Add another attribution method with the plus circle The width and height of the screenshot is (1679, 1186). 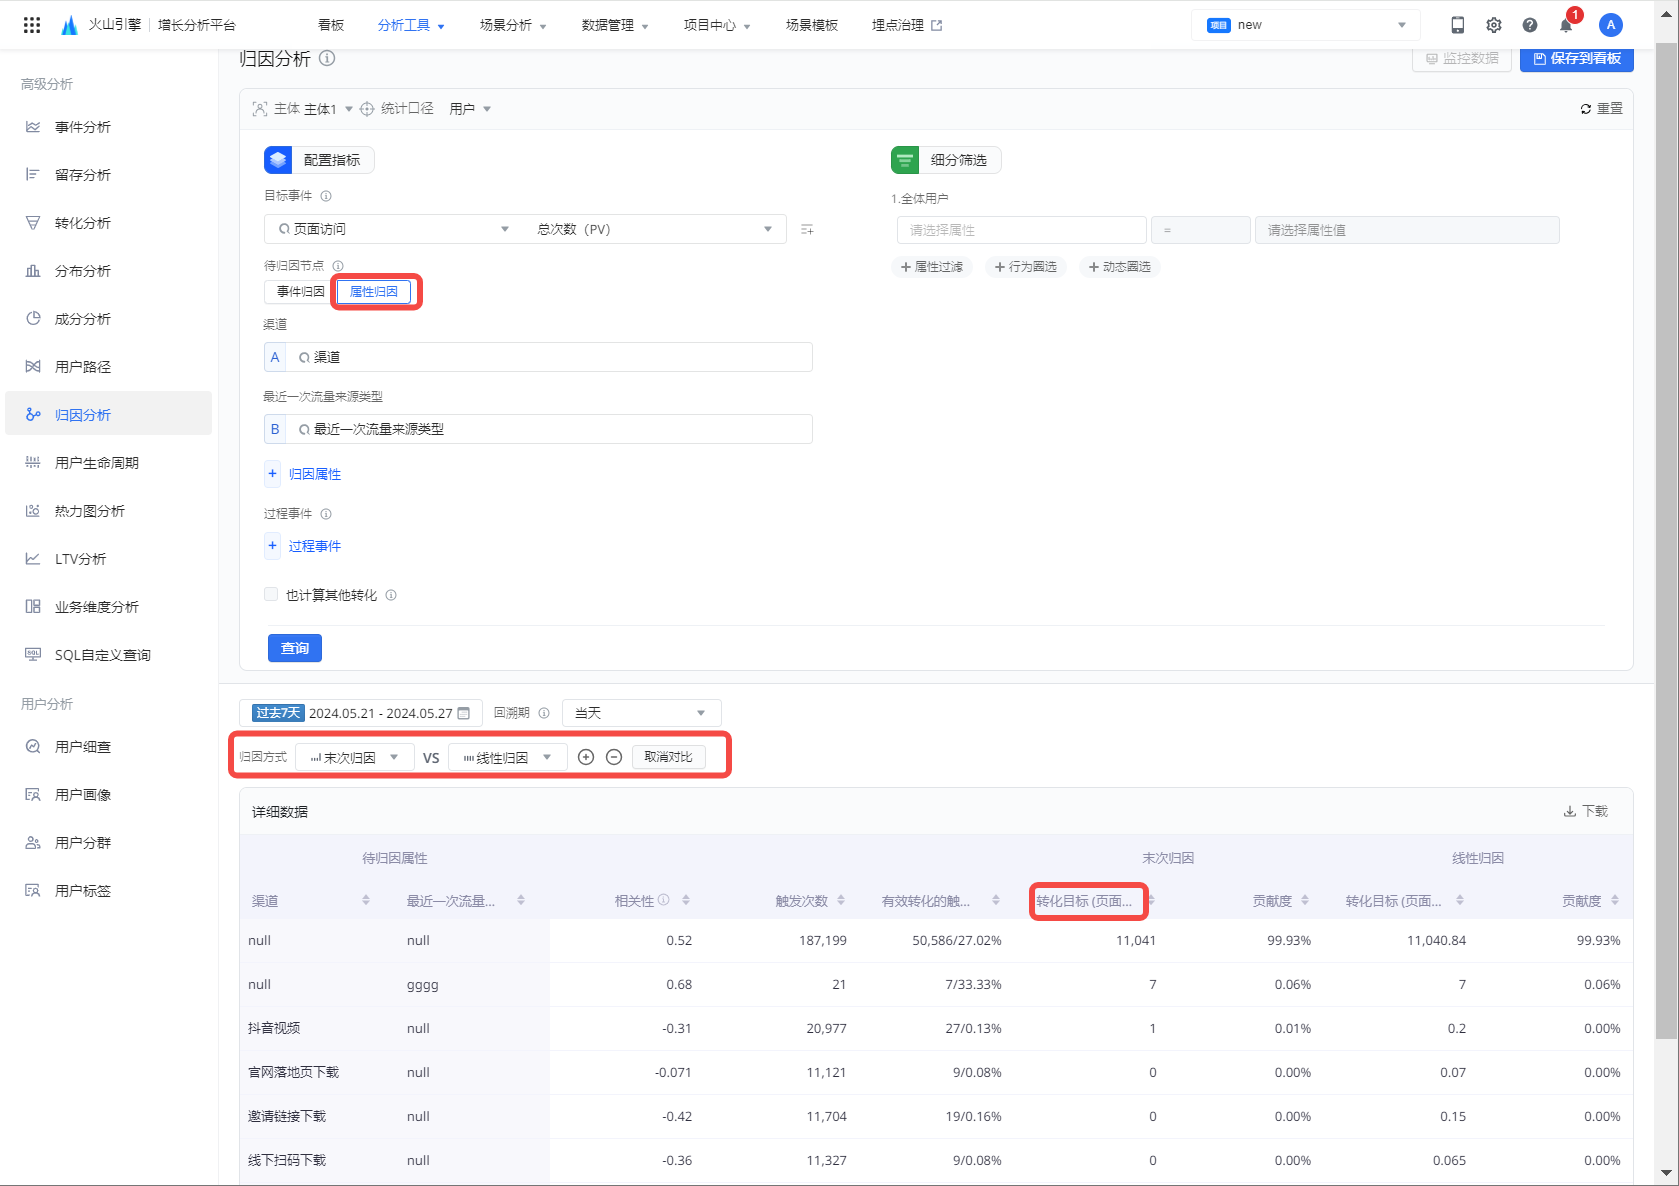pos(586,757)
